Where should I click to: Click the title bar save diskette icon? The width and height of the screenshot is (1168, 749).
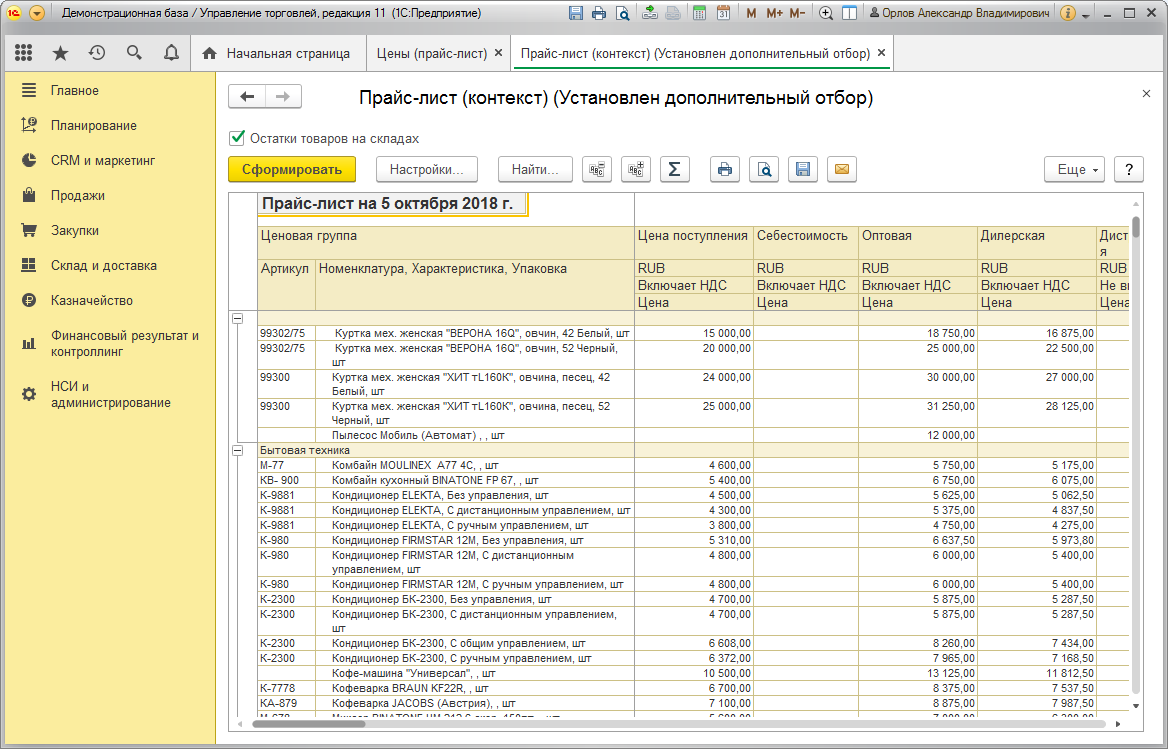[576, 13]
